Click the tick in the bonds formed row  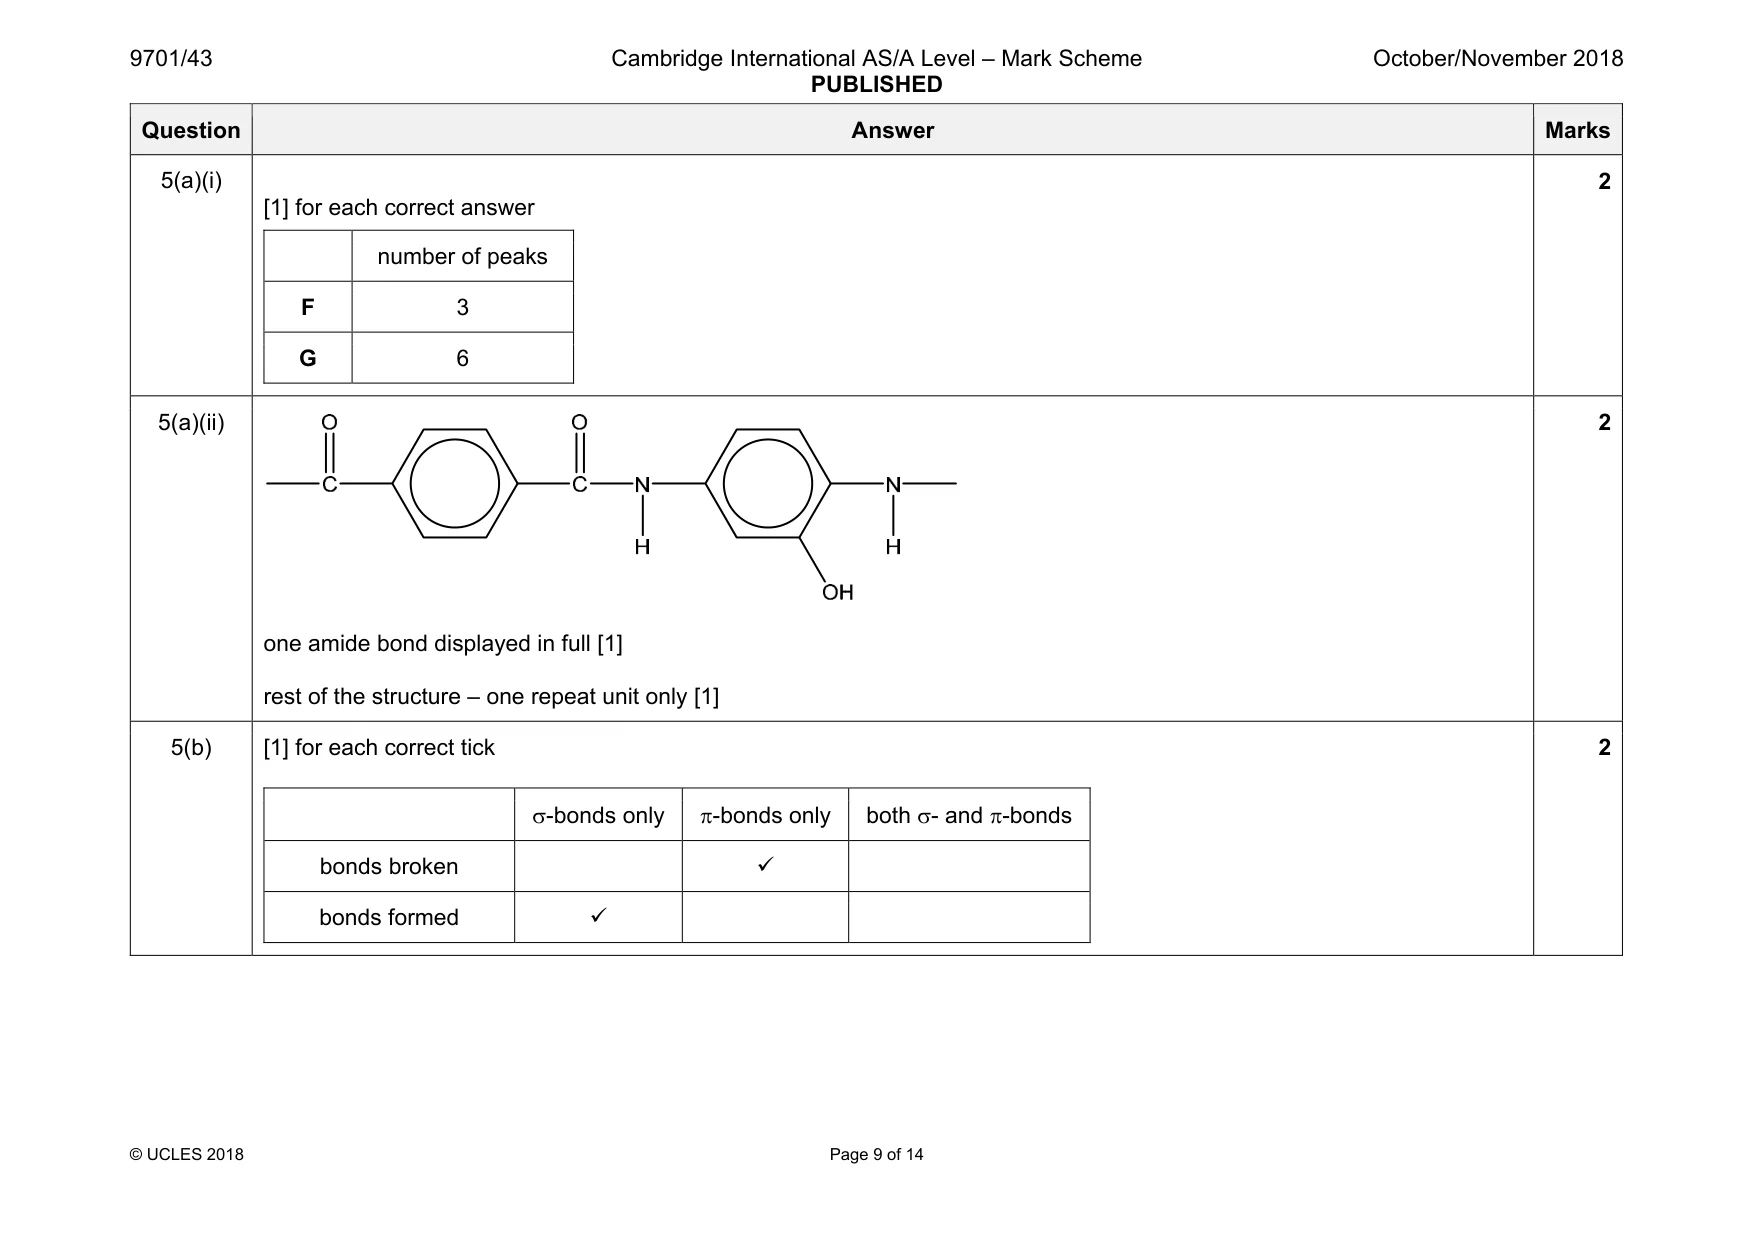click(x=598, y=915)
